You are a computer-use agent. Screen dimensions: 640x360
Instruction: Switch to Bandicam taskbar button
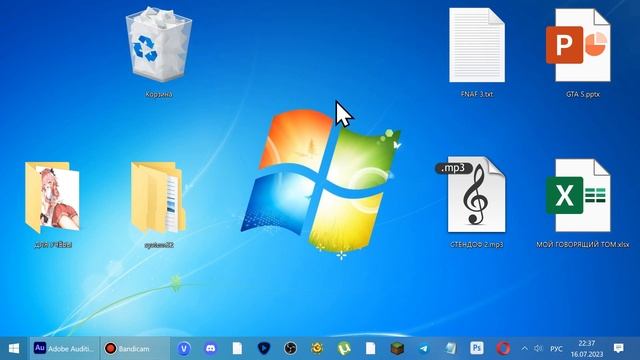coord(135,349)
